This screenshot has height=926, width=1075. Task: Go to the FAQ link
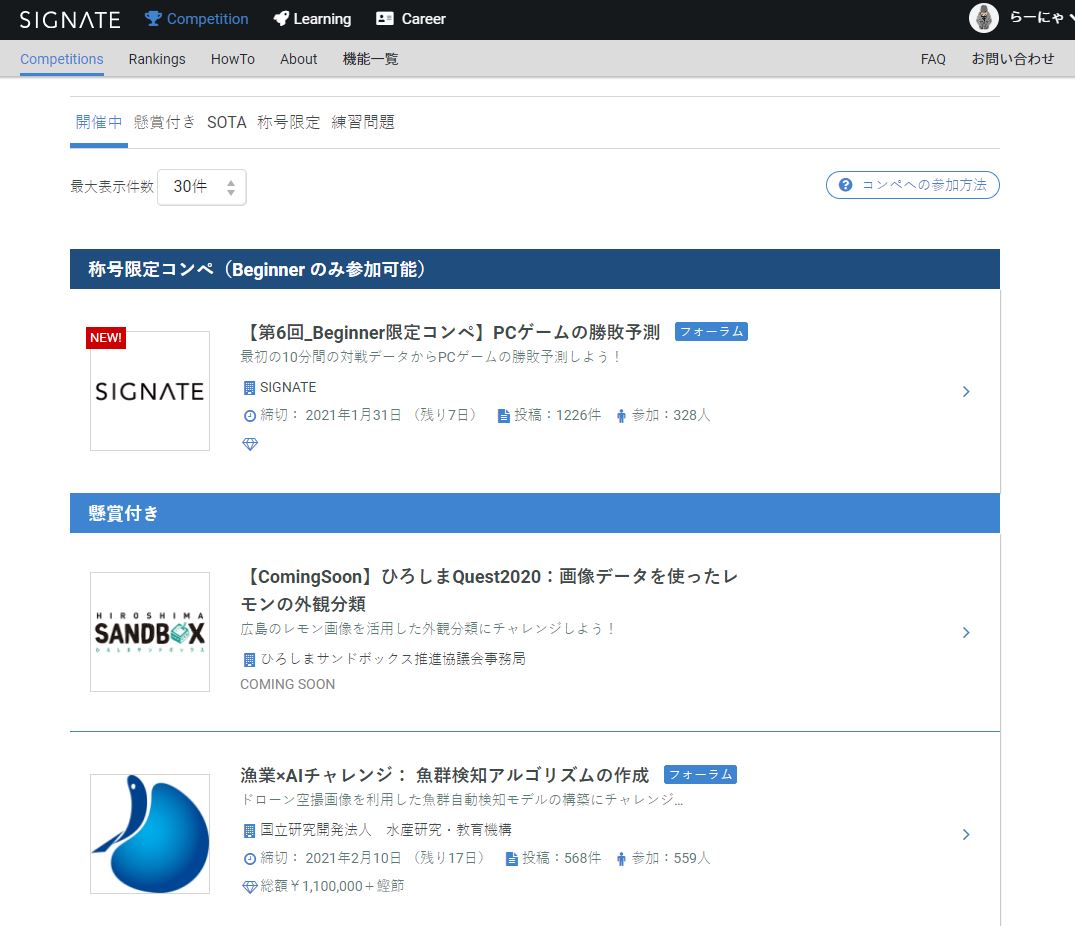click(x=933, y=59)
